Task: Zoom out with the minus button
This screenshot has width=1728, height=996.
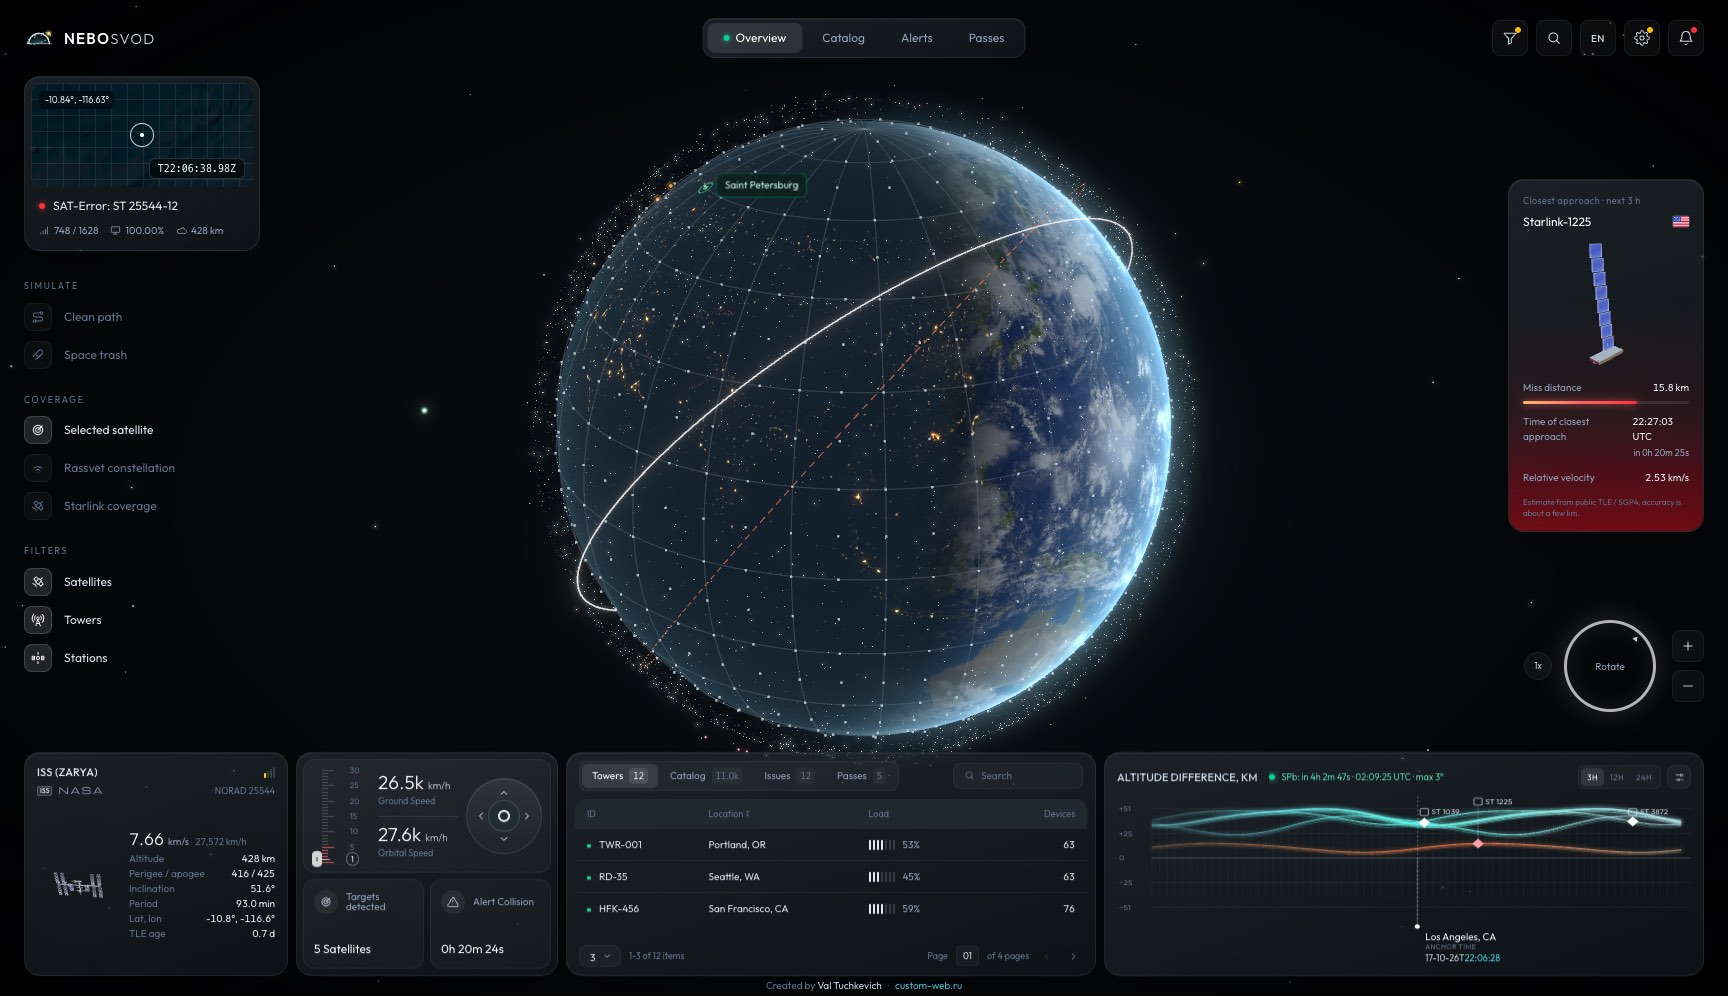Action: [1687, 686]
